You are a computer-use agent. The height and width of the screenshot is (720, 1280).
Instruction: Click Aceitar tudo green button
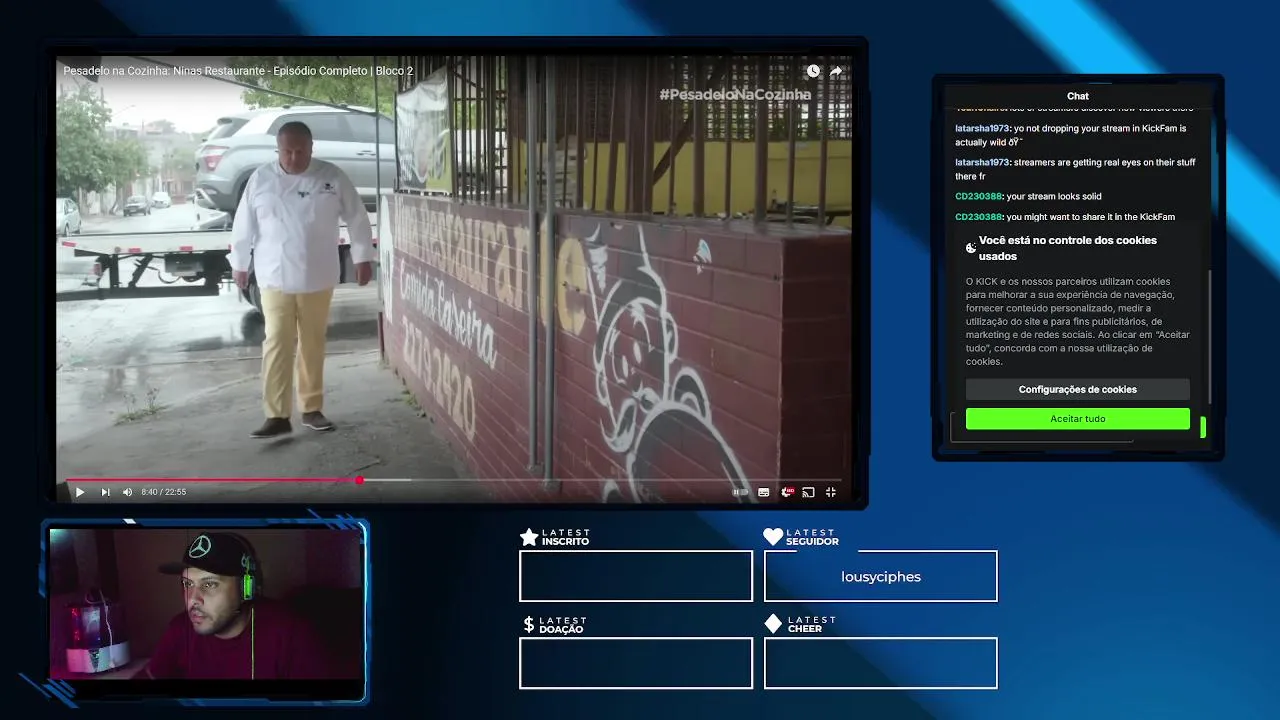point(1078,419)
